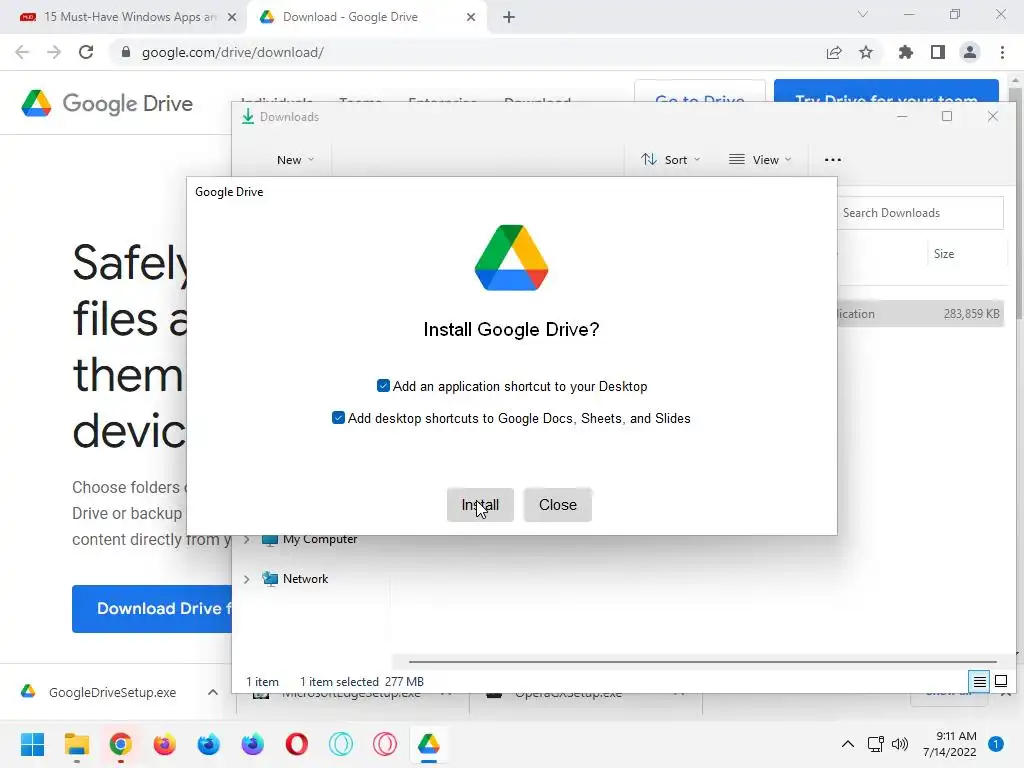Expand GoogleDriveSetup.exe download options chevron
The image size is (1024, 768).
point(213,692)
